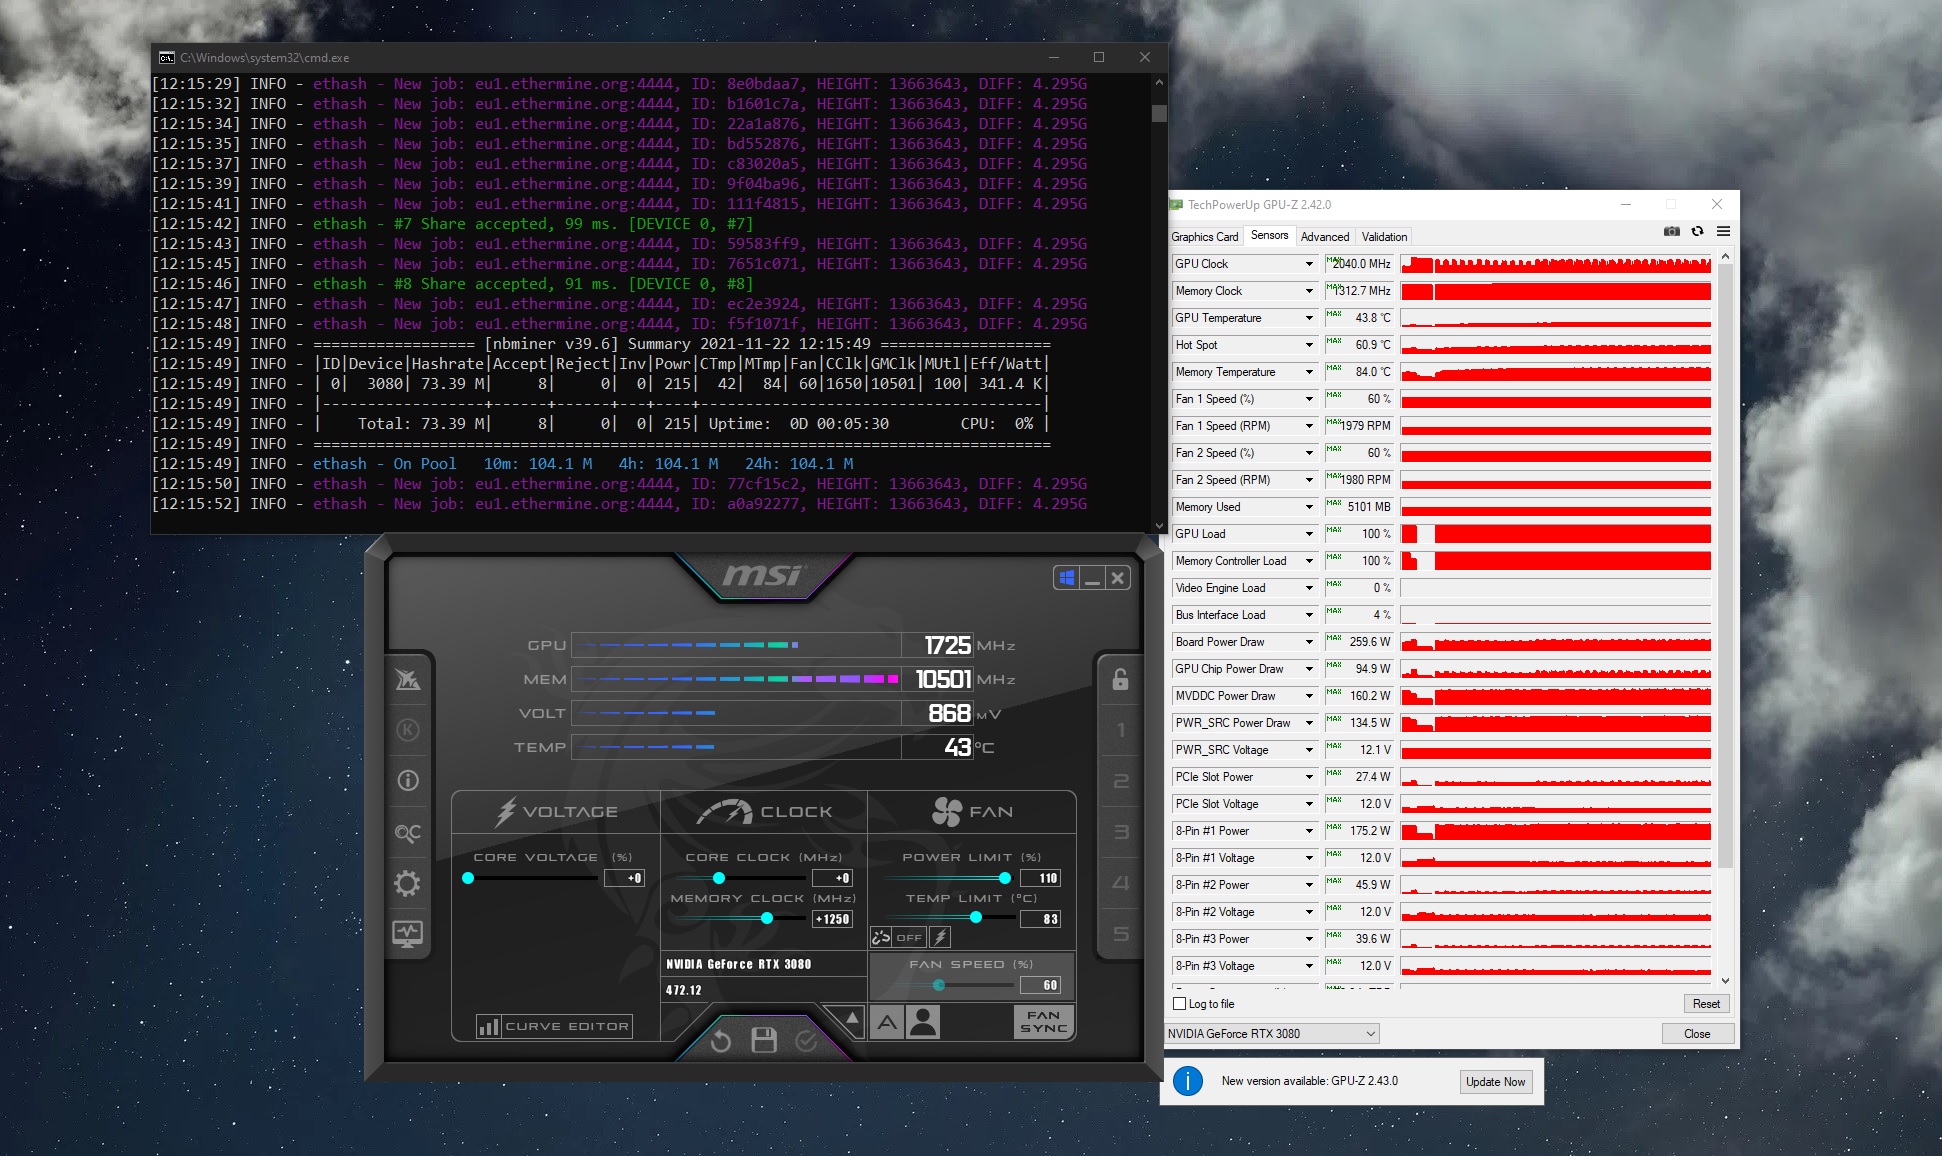The height and width of the screenshot is (1156, 1942).
Task: Click the Windows startup icon in Afterburner
Action: (x=1066, y=578)
